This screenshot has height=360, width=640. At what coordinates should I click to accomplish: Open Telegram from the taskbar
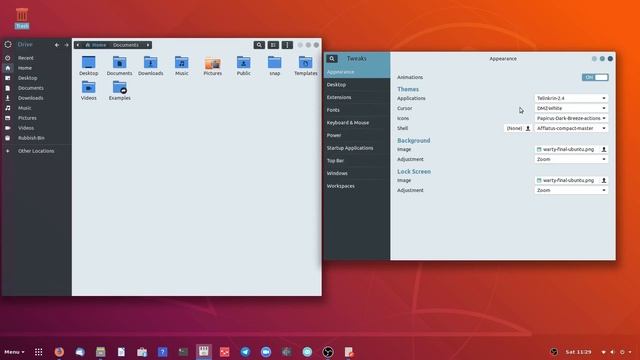coord(245,352)
